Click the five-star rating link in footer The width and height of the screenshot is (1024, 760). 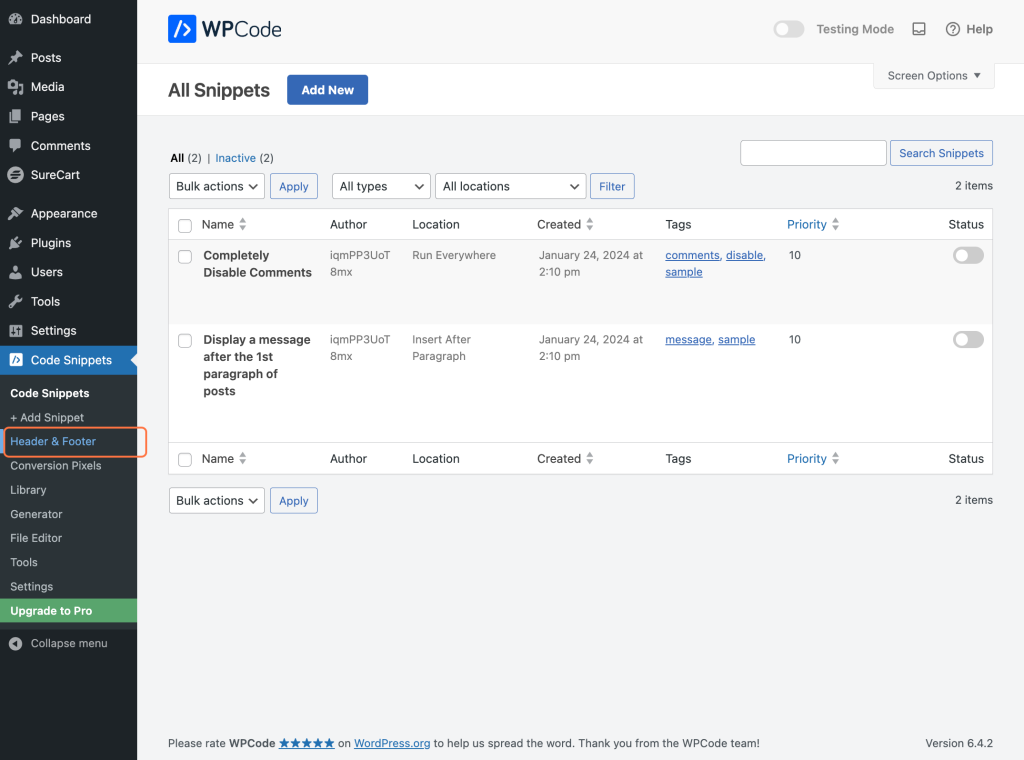tap(307, 743)
